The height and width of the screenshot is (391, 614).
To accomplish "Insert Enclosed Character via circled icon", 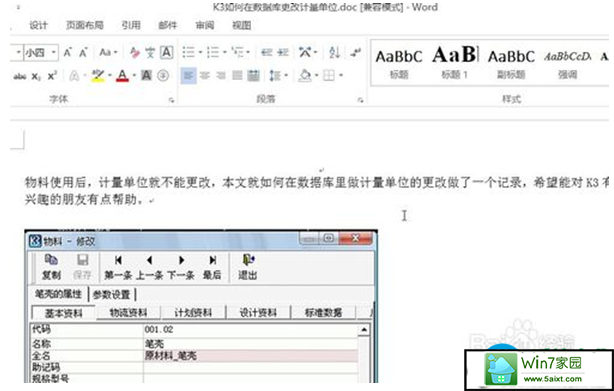I will pyautogui.click(x=163, y=75).
